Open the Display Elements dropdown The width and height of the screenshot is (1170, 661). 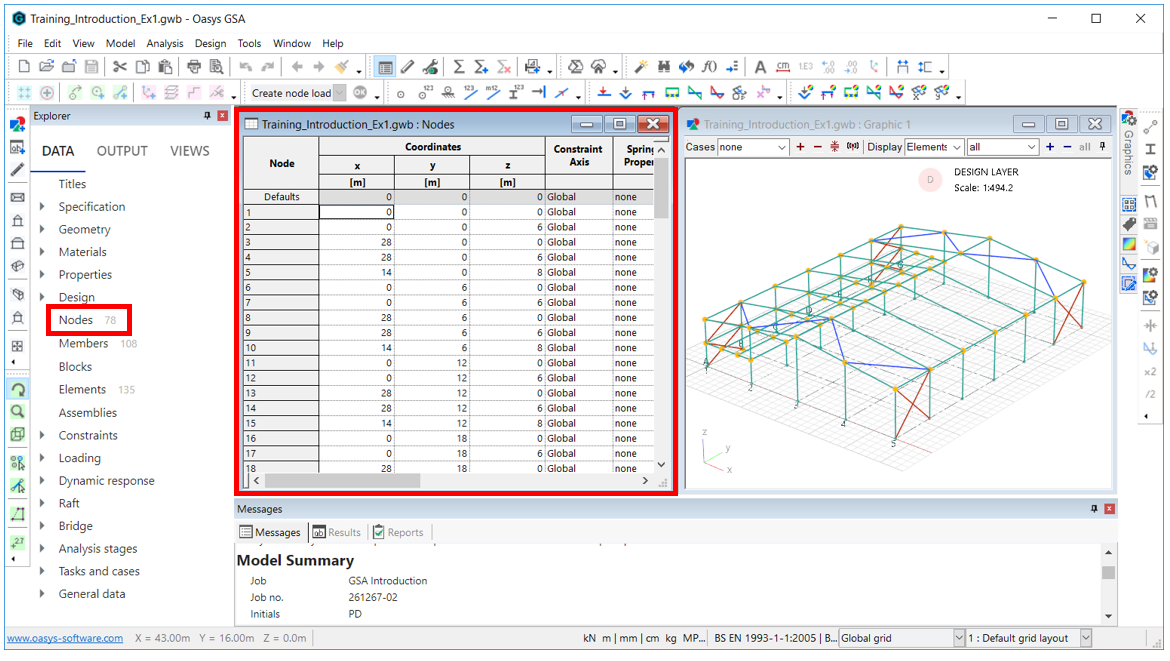point(932,146)
